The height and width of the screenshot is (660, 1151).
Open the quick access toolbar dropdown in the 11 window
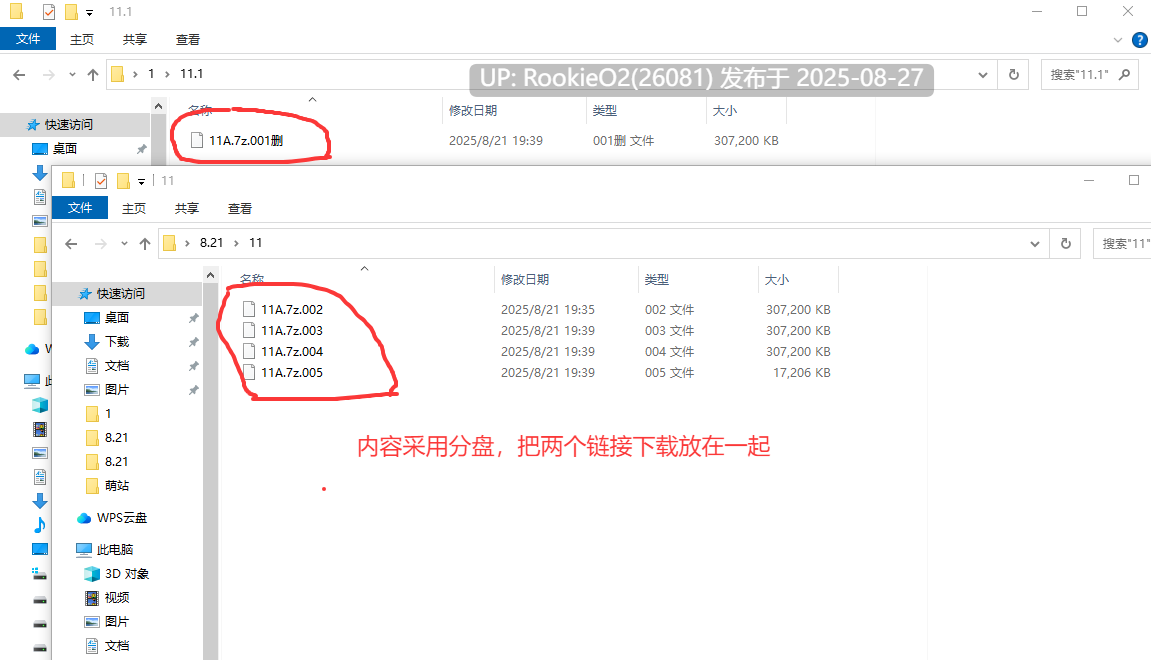pos(142,181)
